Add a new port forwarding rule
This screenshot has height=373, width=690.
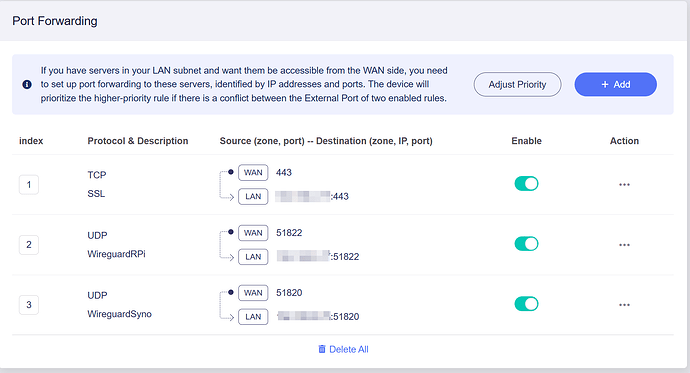coord(615,84)
